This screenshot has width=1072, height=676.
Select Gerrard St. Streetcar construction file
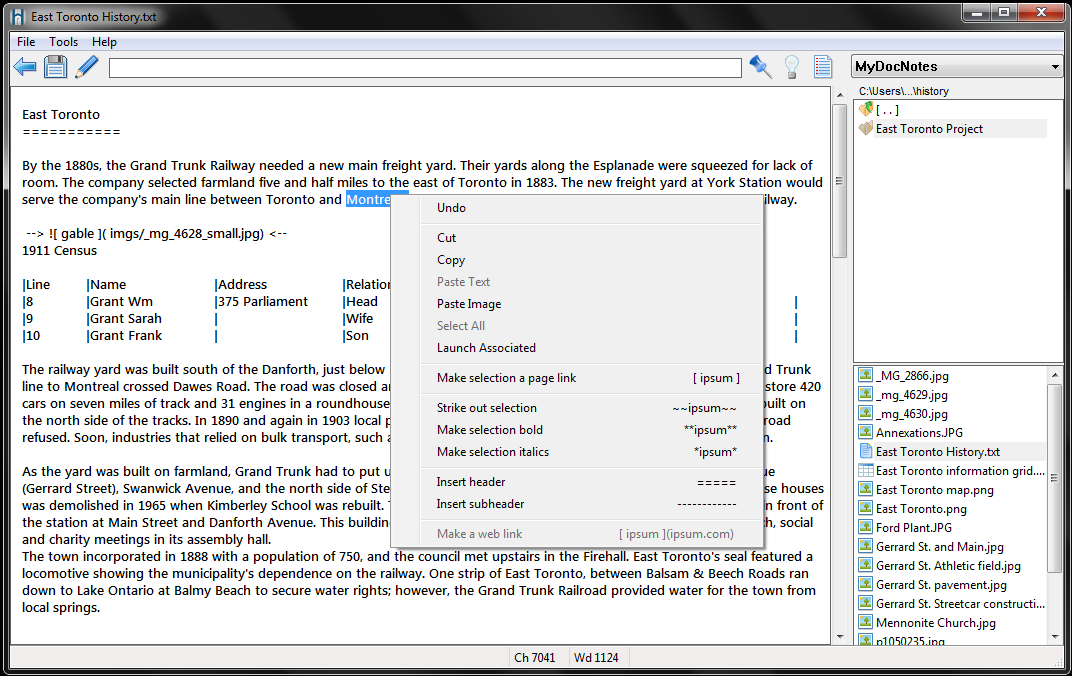tap(960, 604)
